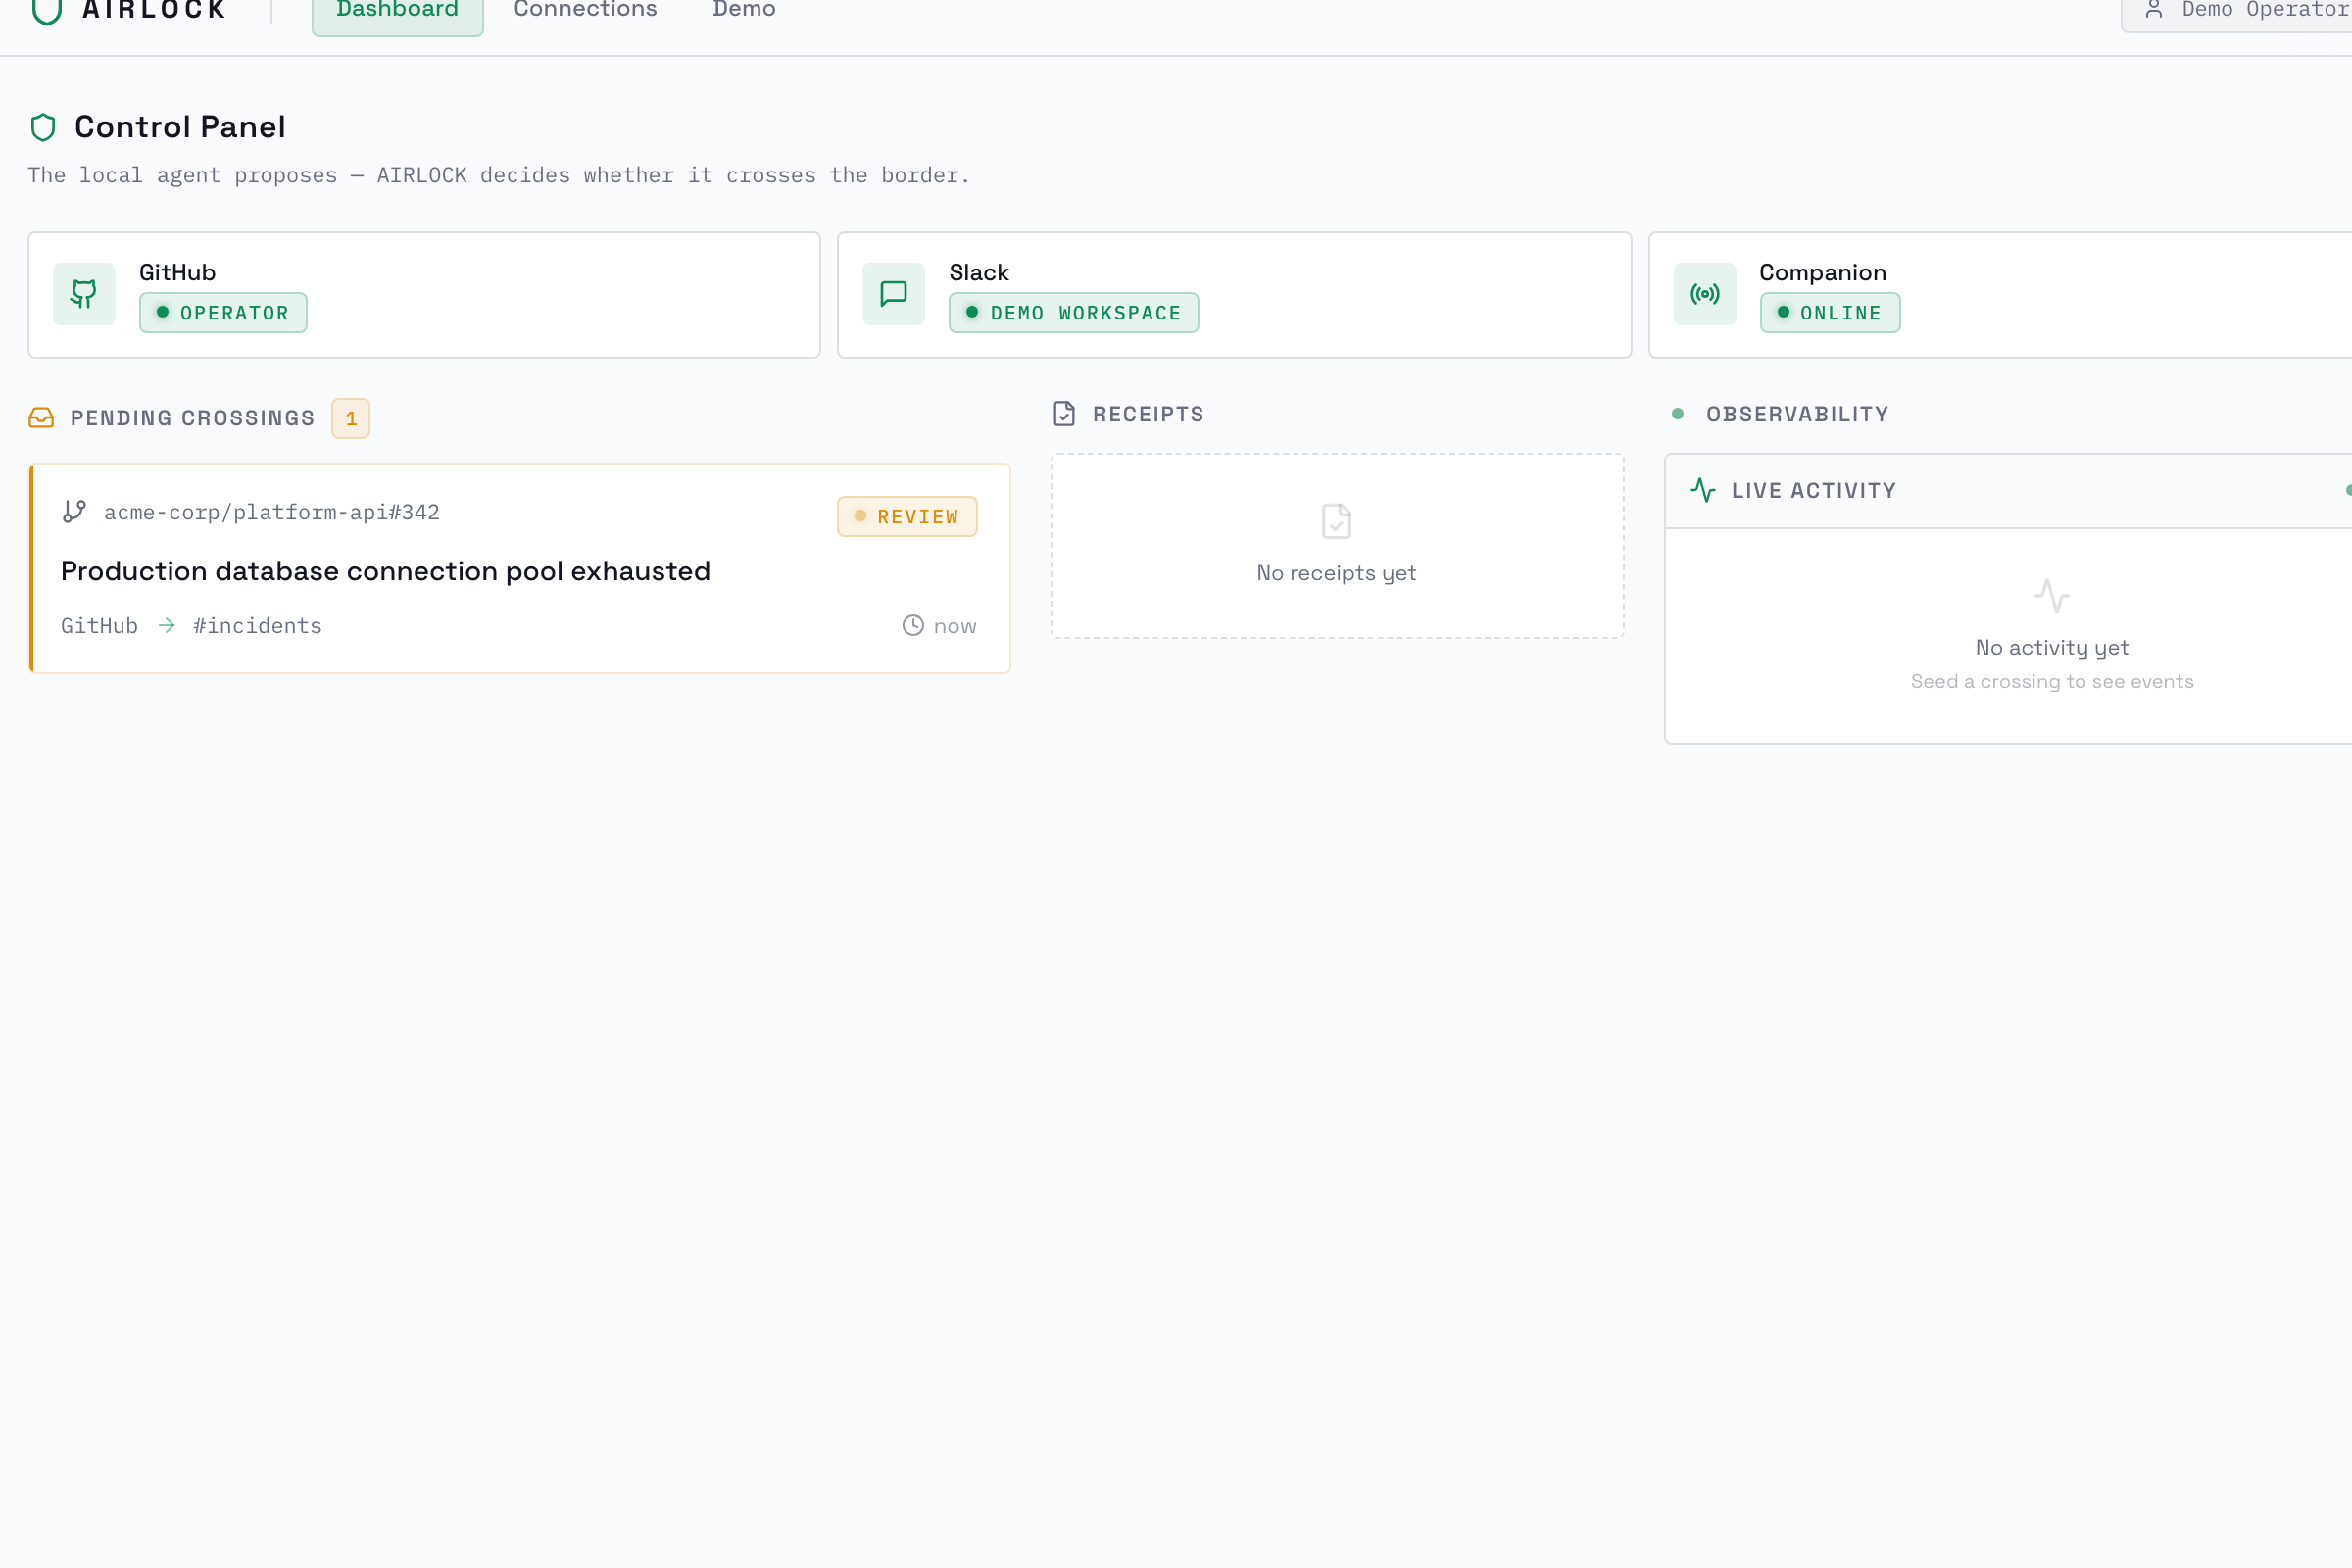Open the Demo tab
Screen dimensions: 2352x1568
[x=744, y=11]
